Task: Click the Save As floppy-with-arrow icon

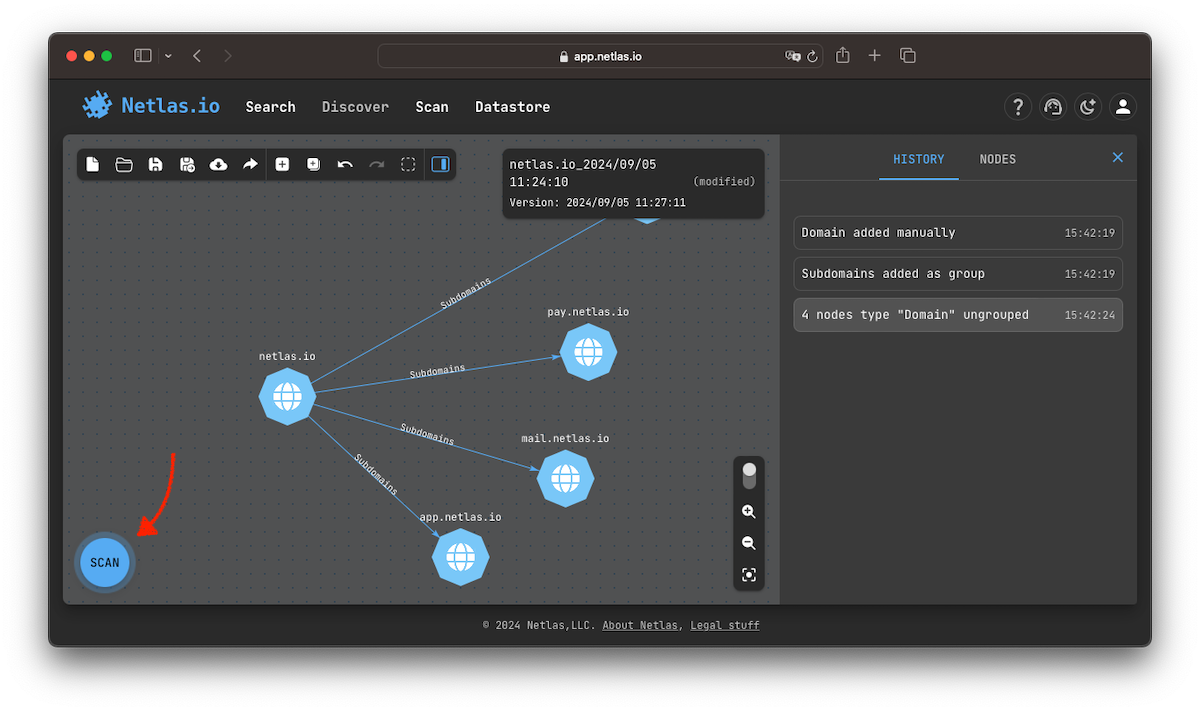Action: 187,164
